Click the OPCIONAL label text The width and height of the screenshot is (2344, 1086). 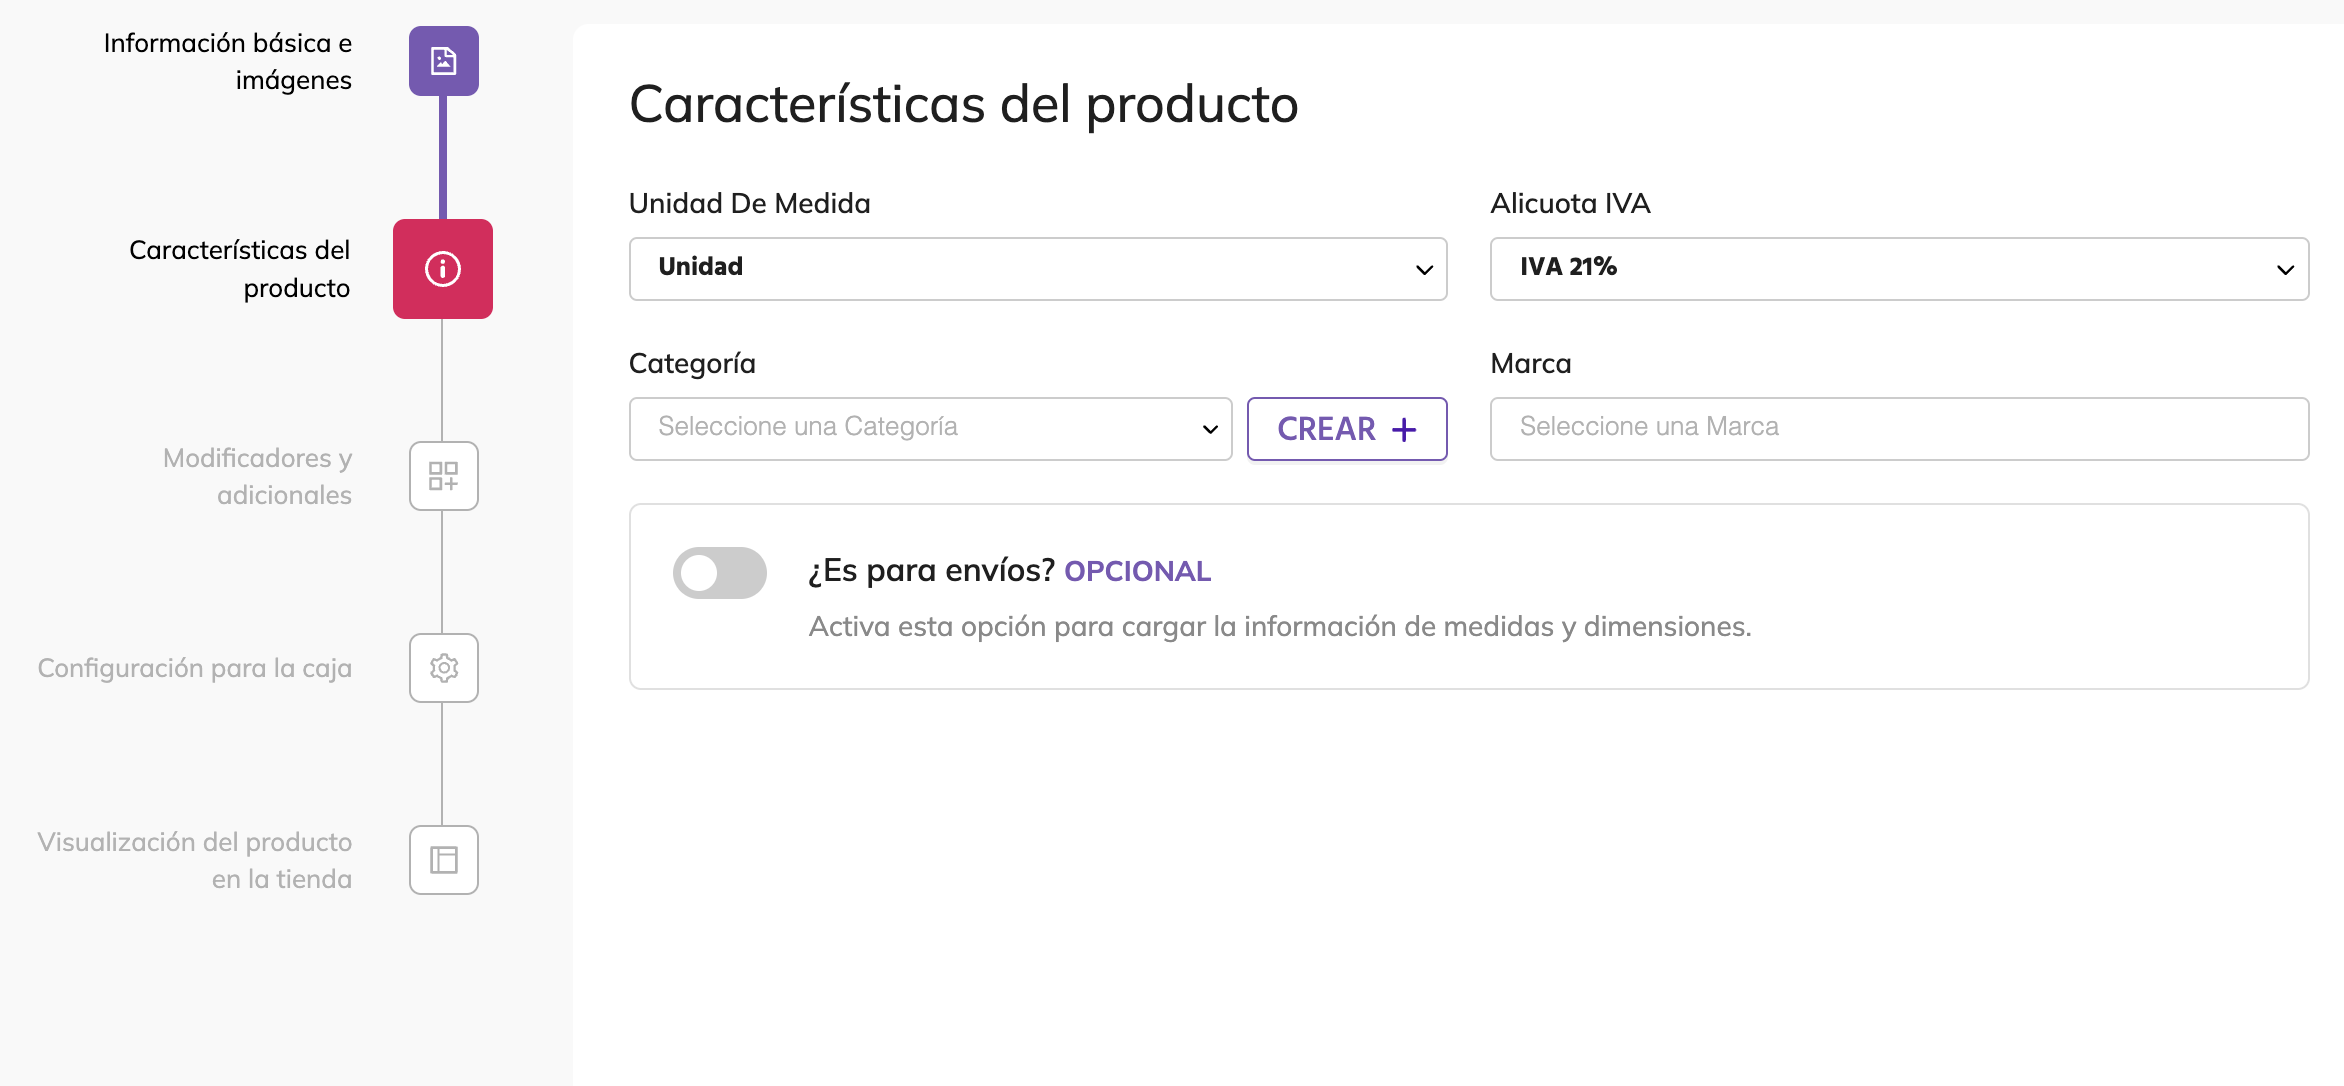(1137, 571)
